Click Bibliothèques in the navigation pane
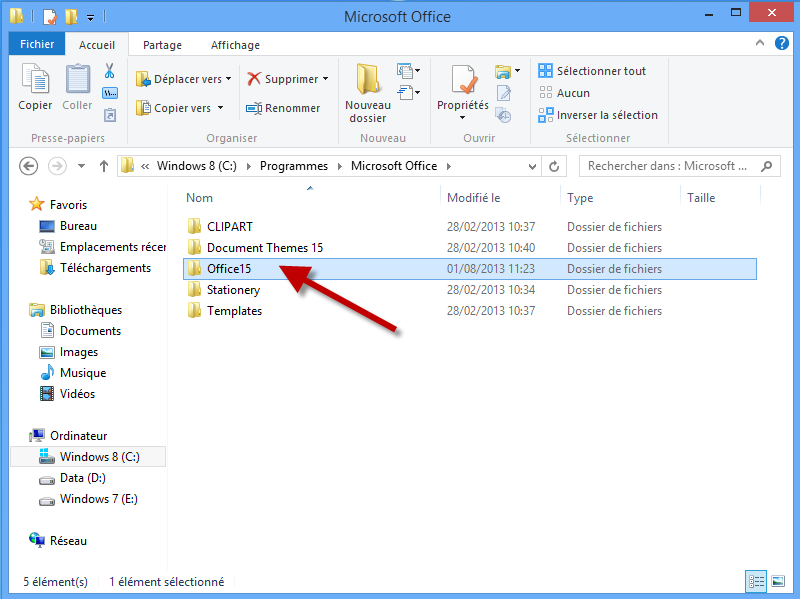 (x=86, y=310)
